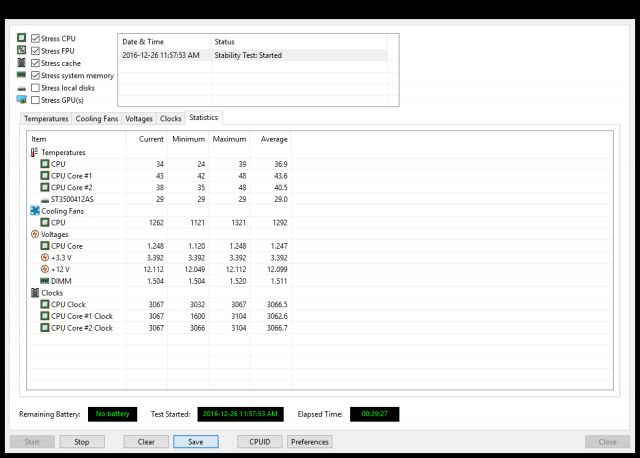The width and height of the screenshot is (640, 458).
Task: Click the 3066.5 average CPU Clock value
Action: click(277, 305)
